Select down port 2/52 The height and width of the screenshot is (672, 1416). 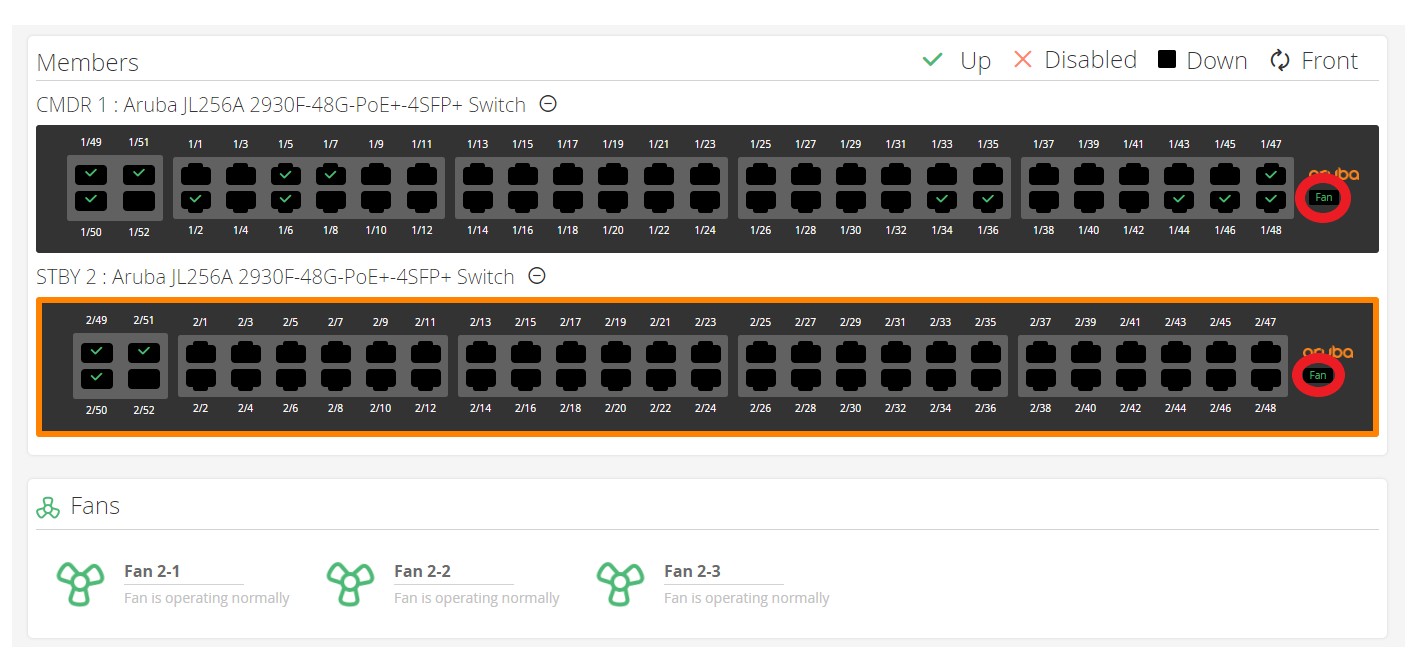[145, 379]
